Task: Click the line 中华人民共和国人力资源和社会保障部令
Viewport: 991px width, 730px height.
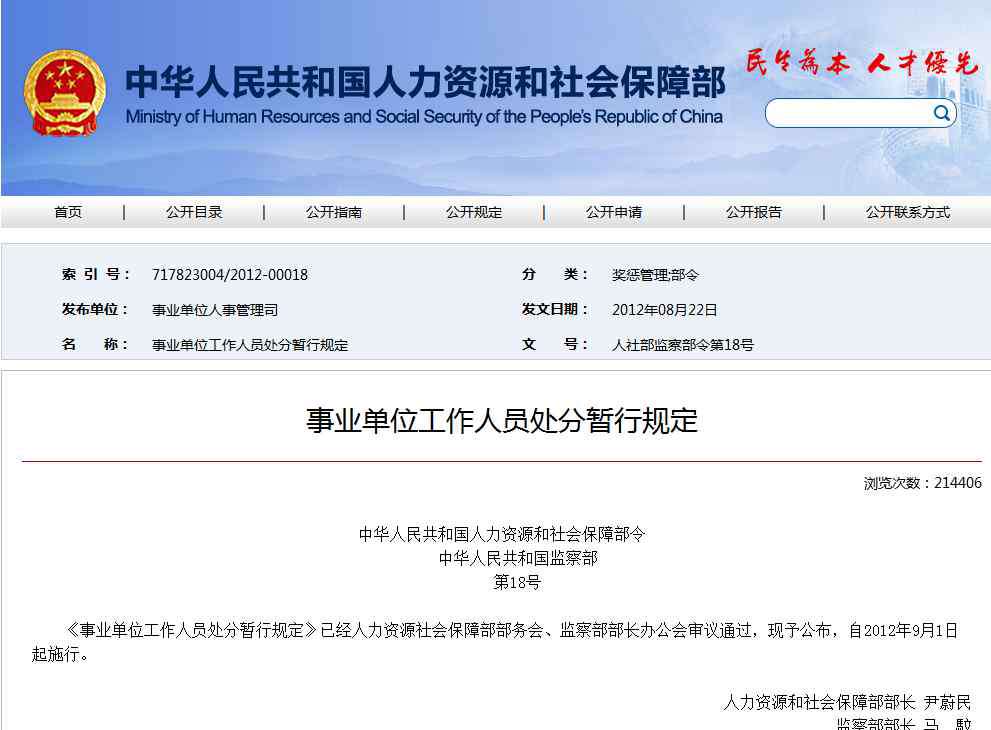Action: (x=502, y=535)
